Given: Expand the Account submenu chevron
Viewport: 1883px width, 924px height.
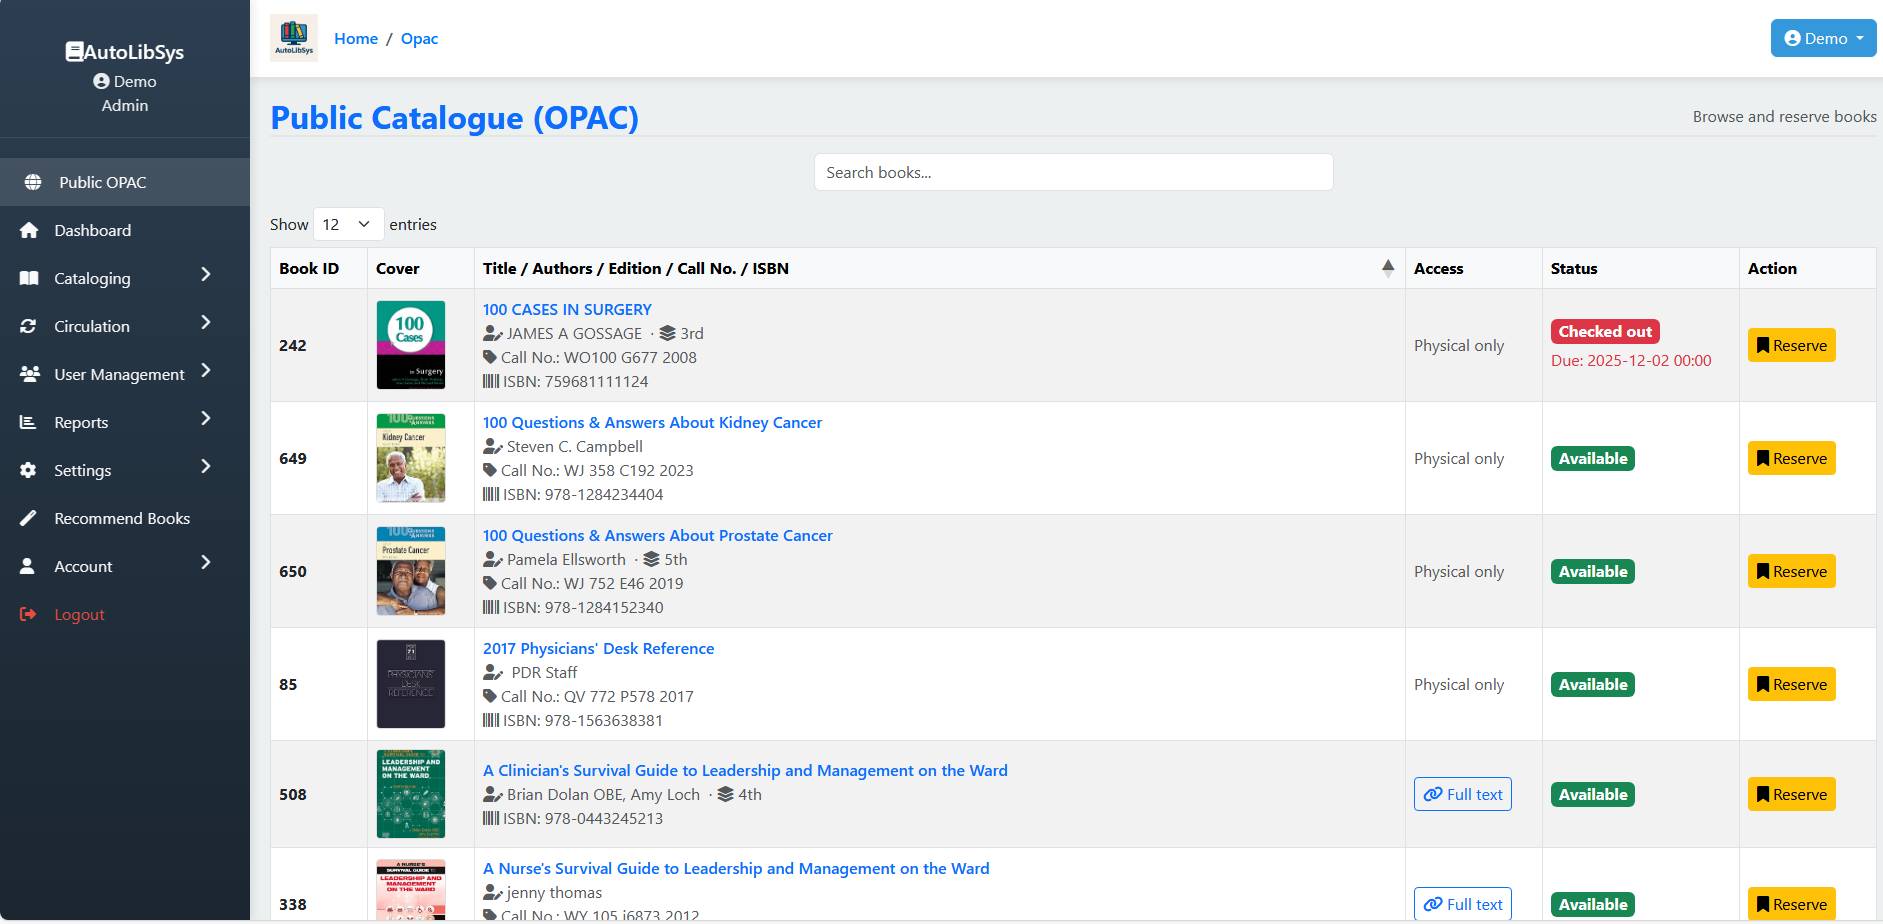Looking at the screenshot, I should pos(206,563).
